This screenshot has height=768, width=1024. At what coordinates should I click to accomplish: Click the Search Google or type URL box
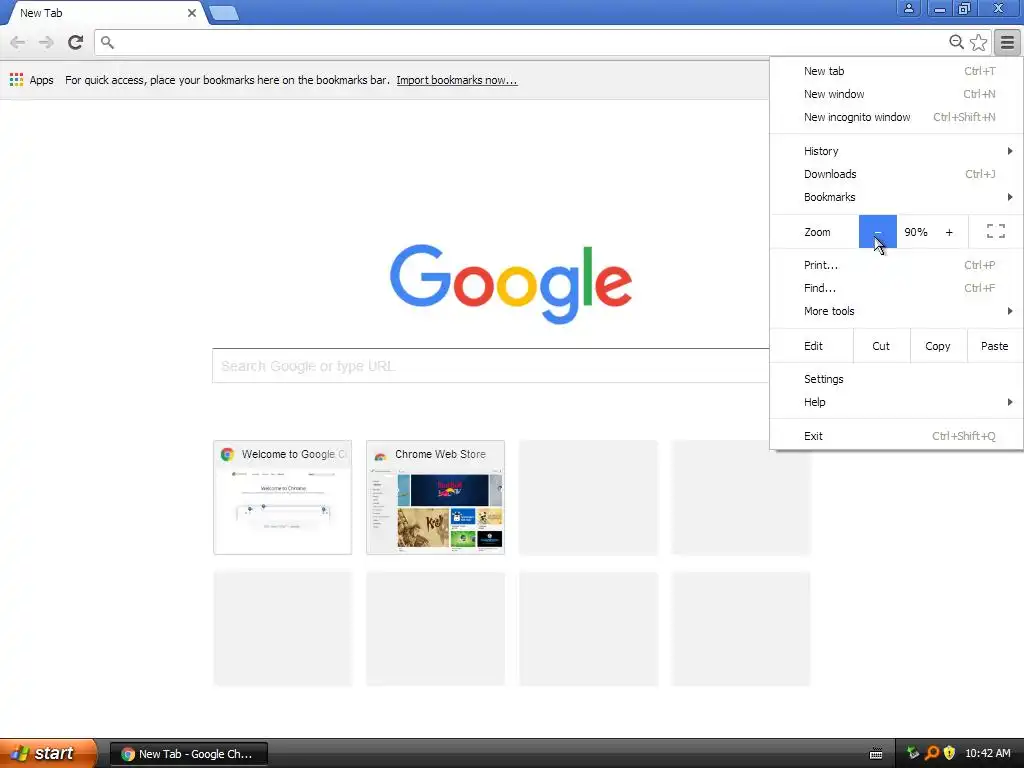coord(490,366)
